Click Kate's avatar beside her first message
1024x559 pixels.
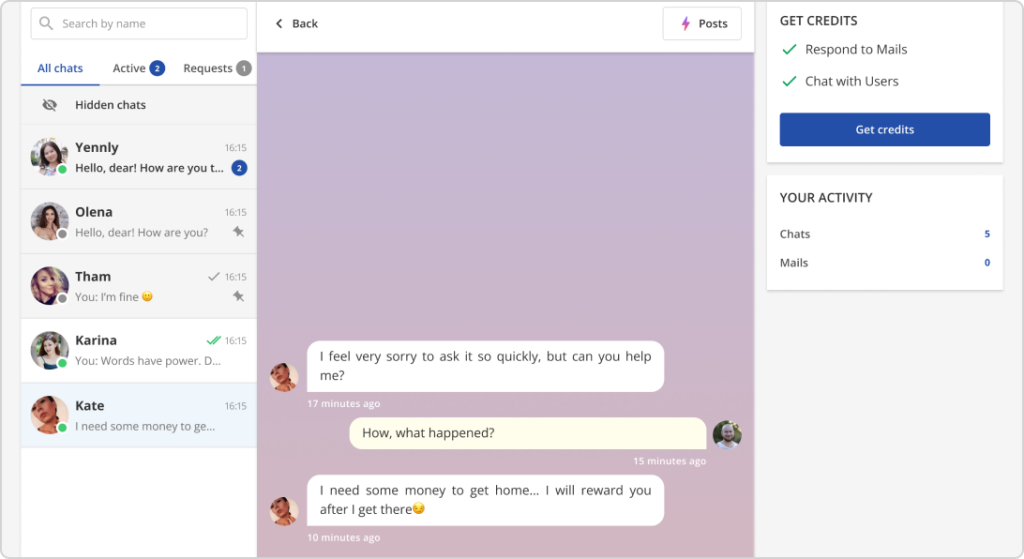click(x=284, y=377)
